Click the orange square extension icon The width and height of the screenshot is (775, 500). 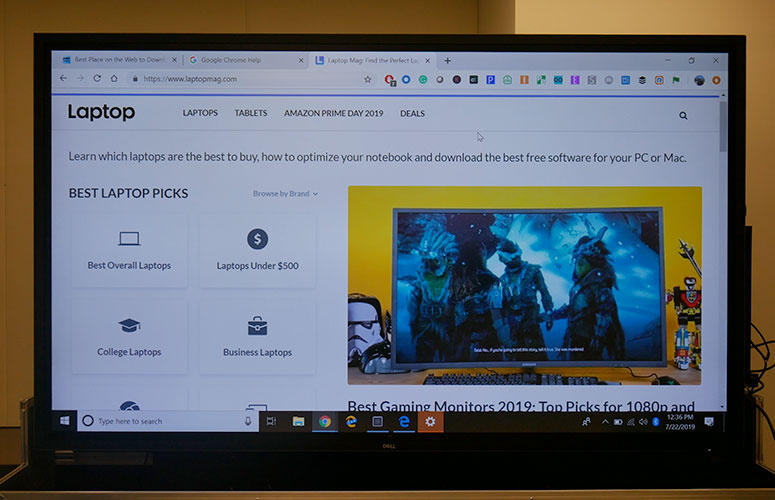(524, 80)
